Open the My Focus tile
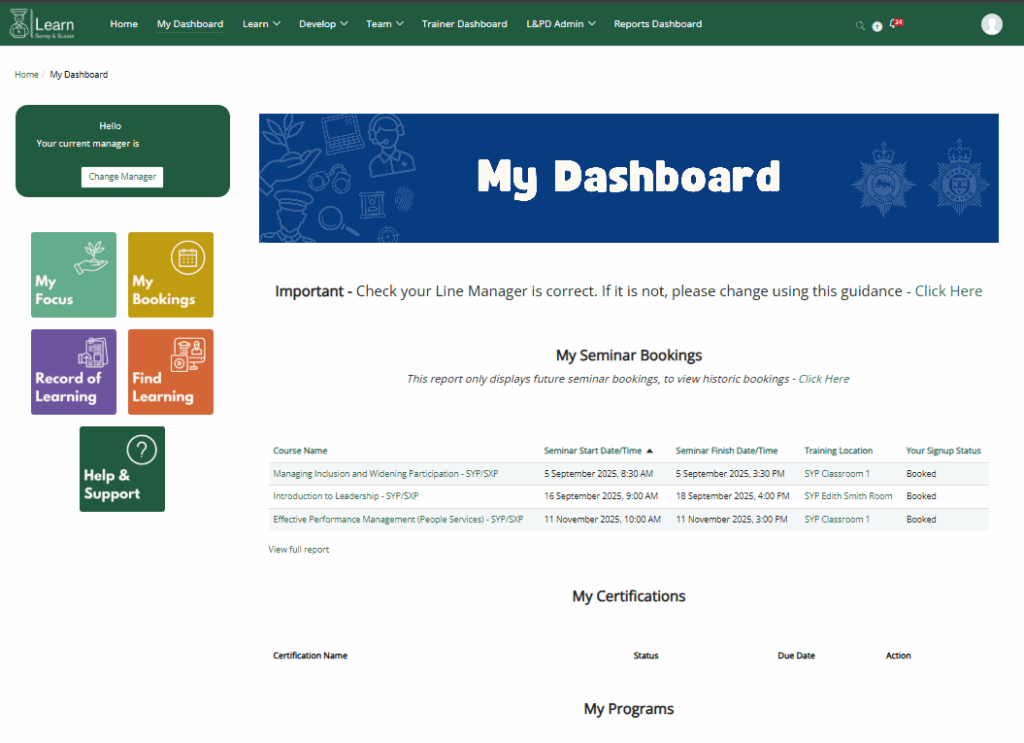 click(x=73, y=275)
